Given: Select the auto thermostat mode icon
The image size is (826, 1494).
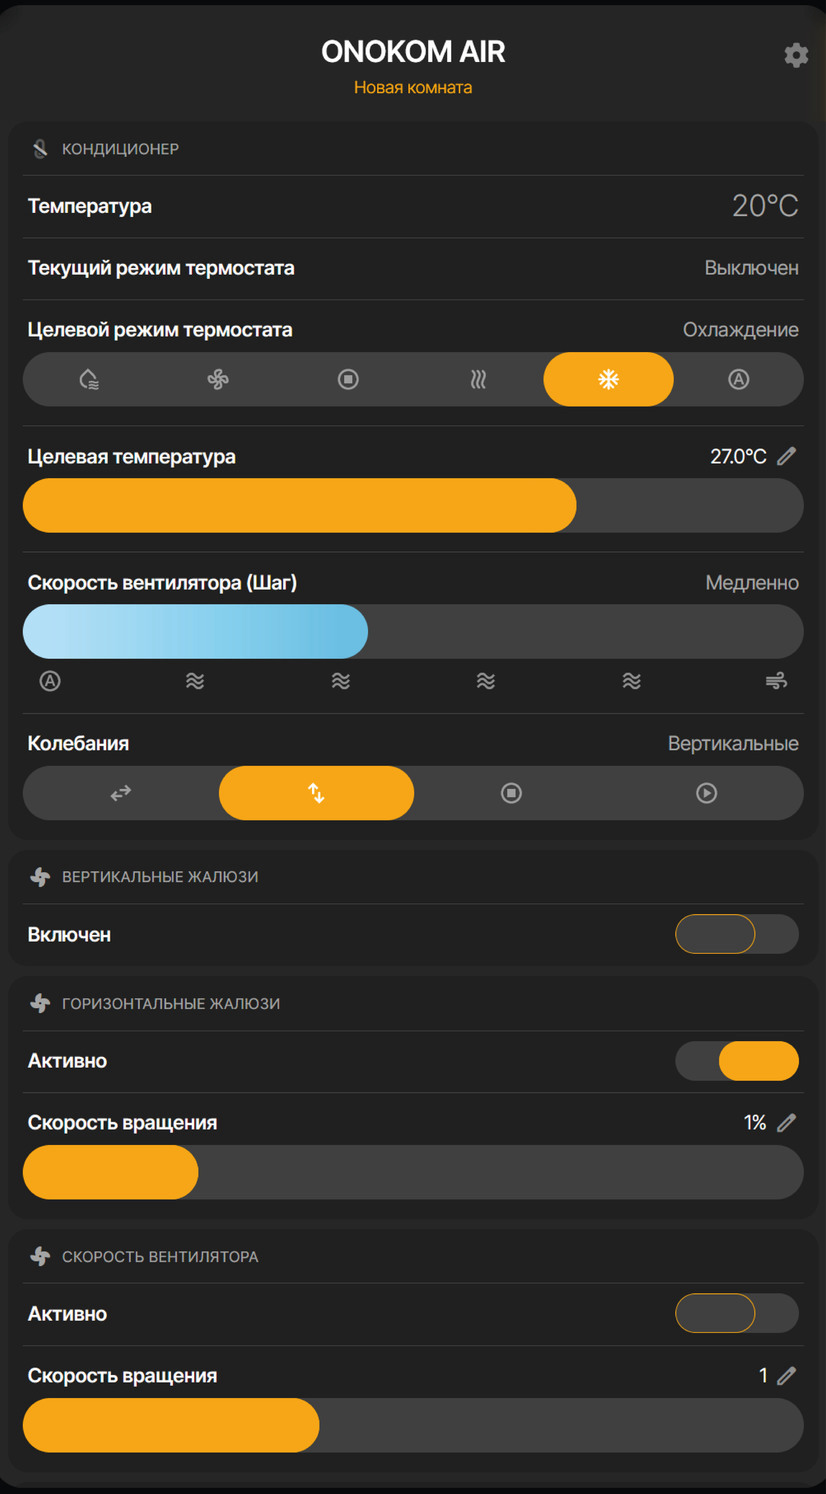Looking at the screenshot, I should point(738,379).
